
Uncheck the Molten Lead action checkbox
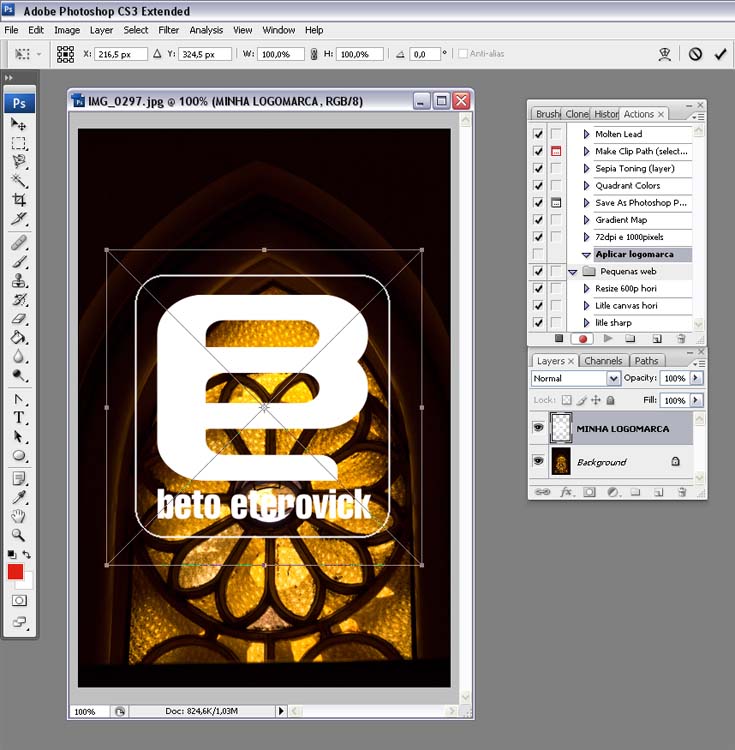point(539,134)
